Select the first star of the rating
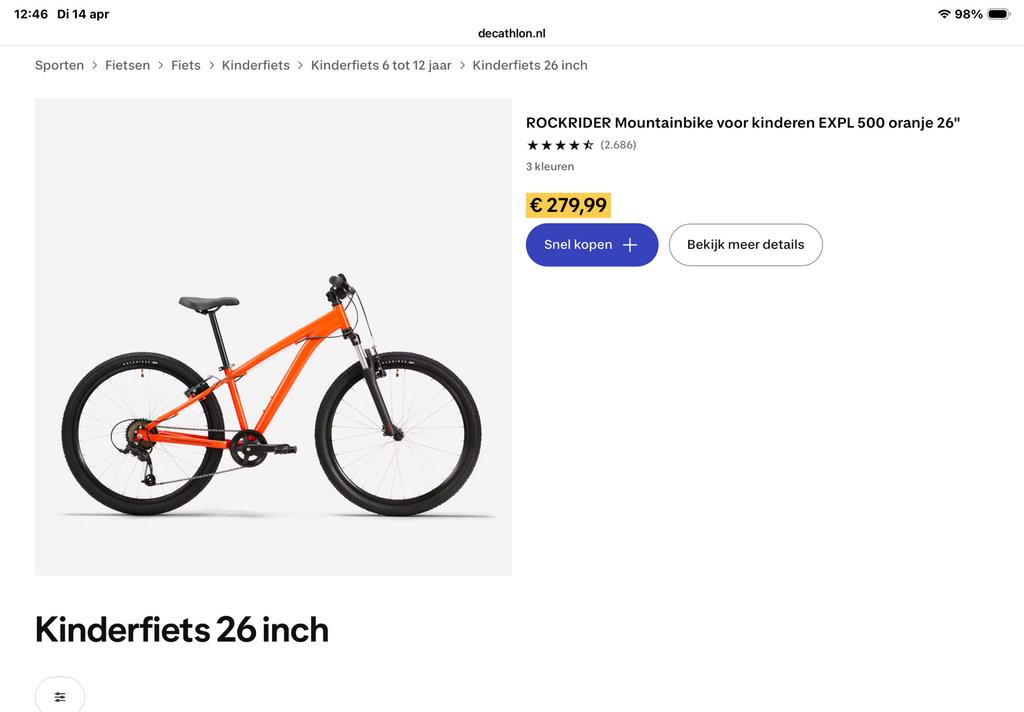This screenshot has width=1024, height=712. (532, 144)
